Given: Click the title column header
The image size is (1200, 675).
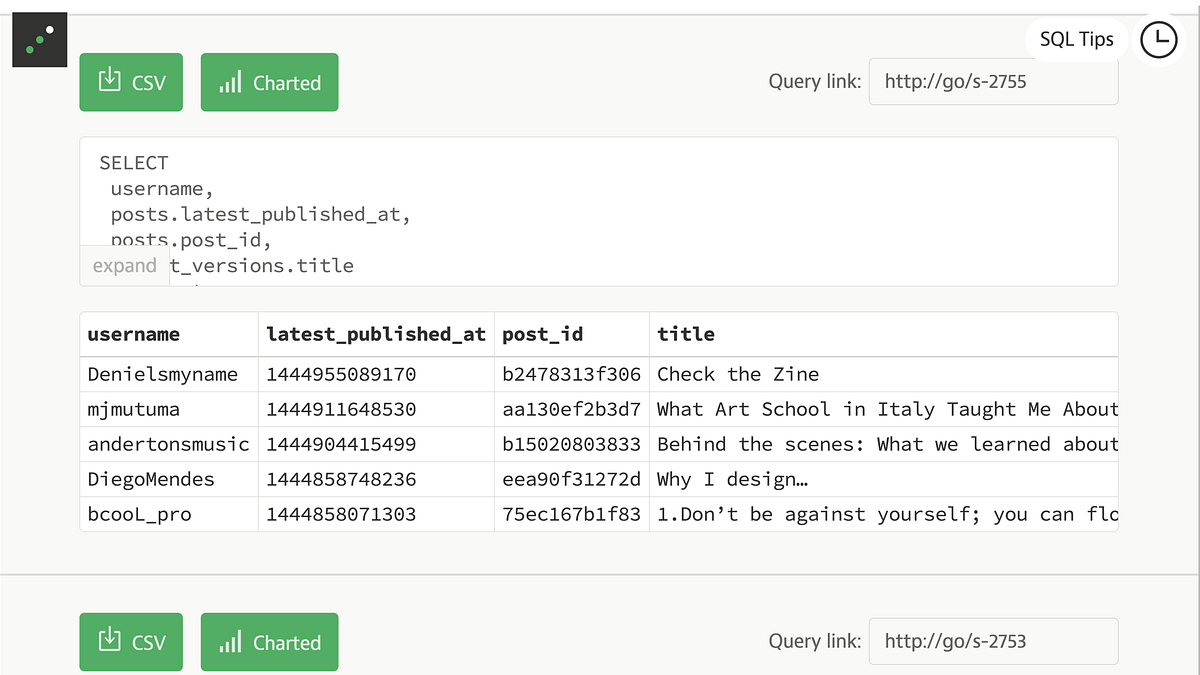Looking at the screenshot, I should (x=686, y=334).
